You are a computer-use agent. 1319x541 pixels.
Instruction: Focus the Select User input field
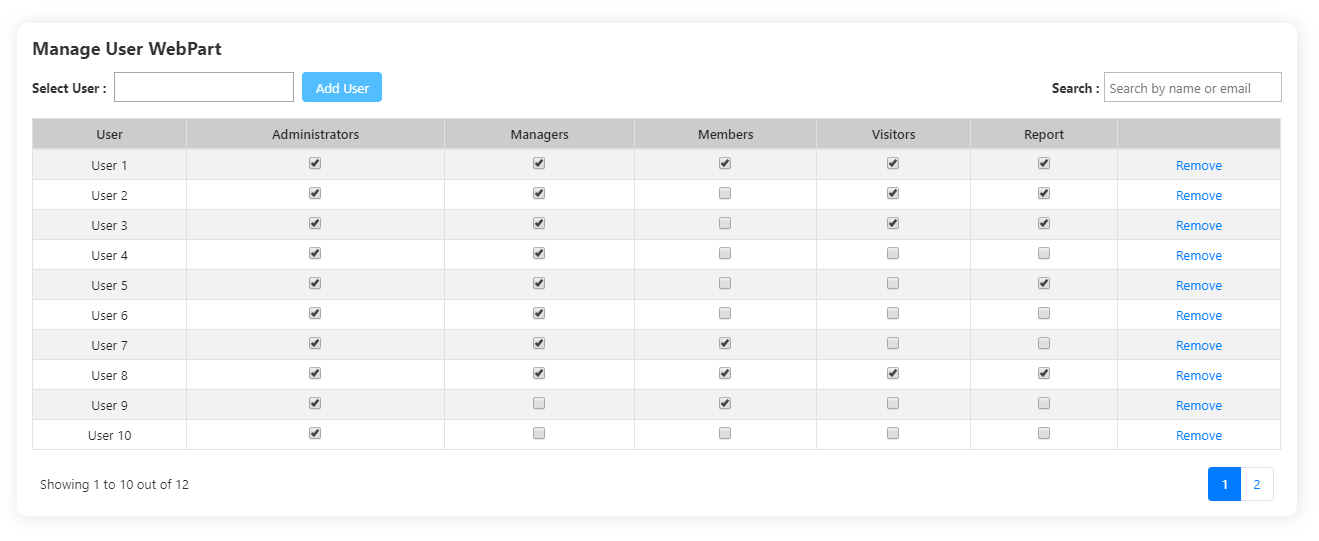point(204,87)
